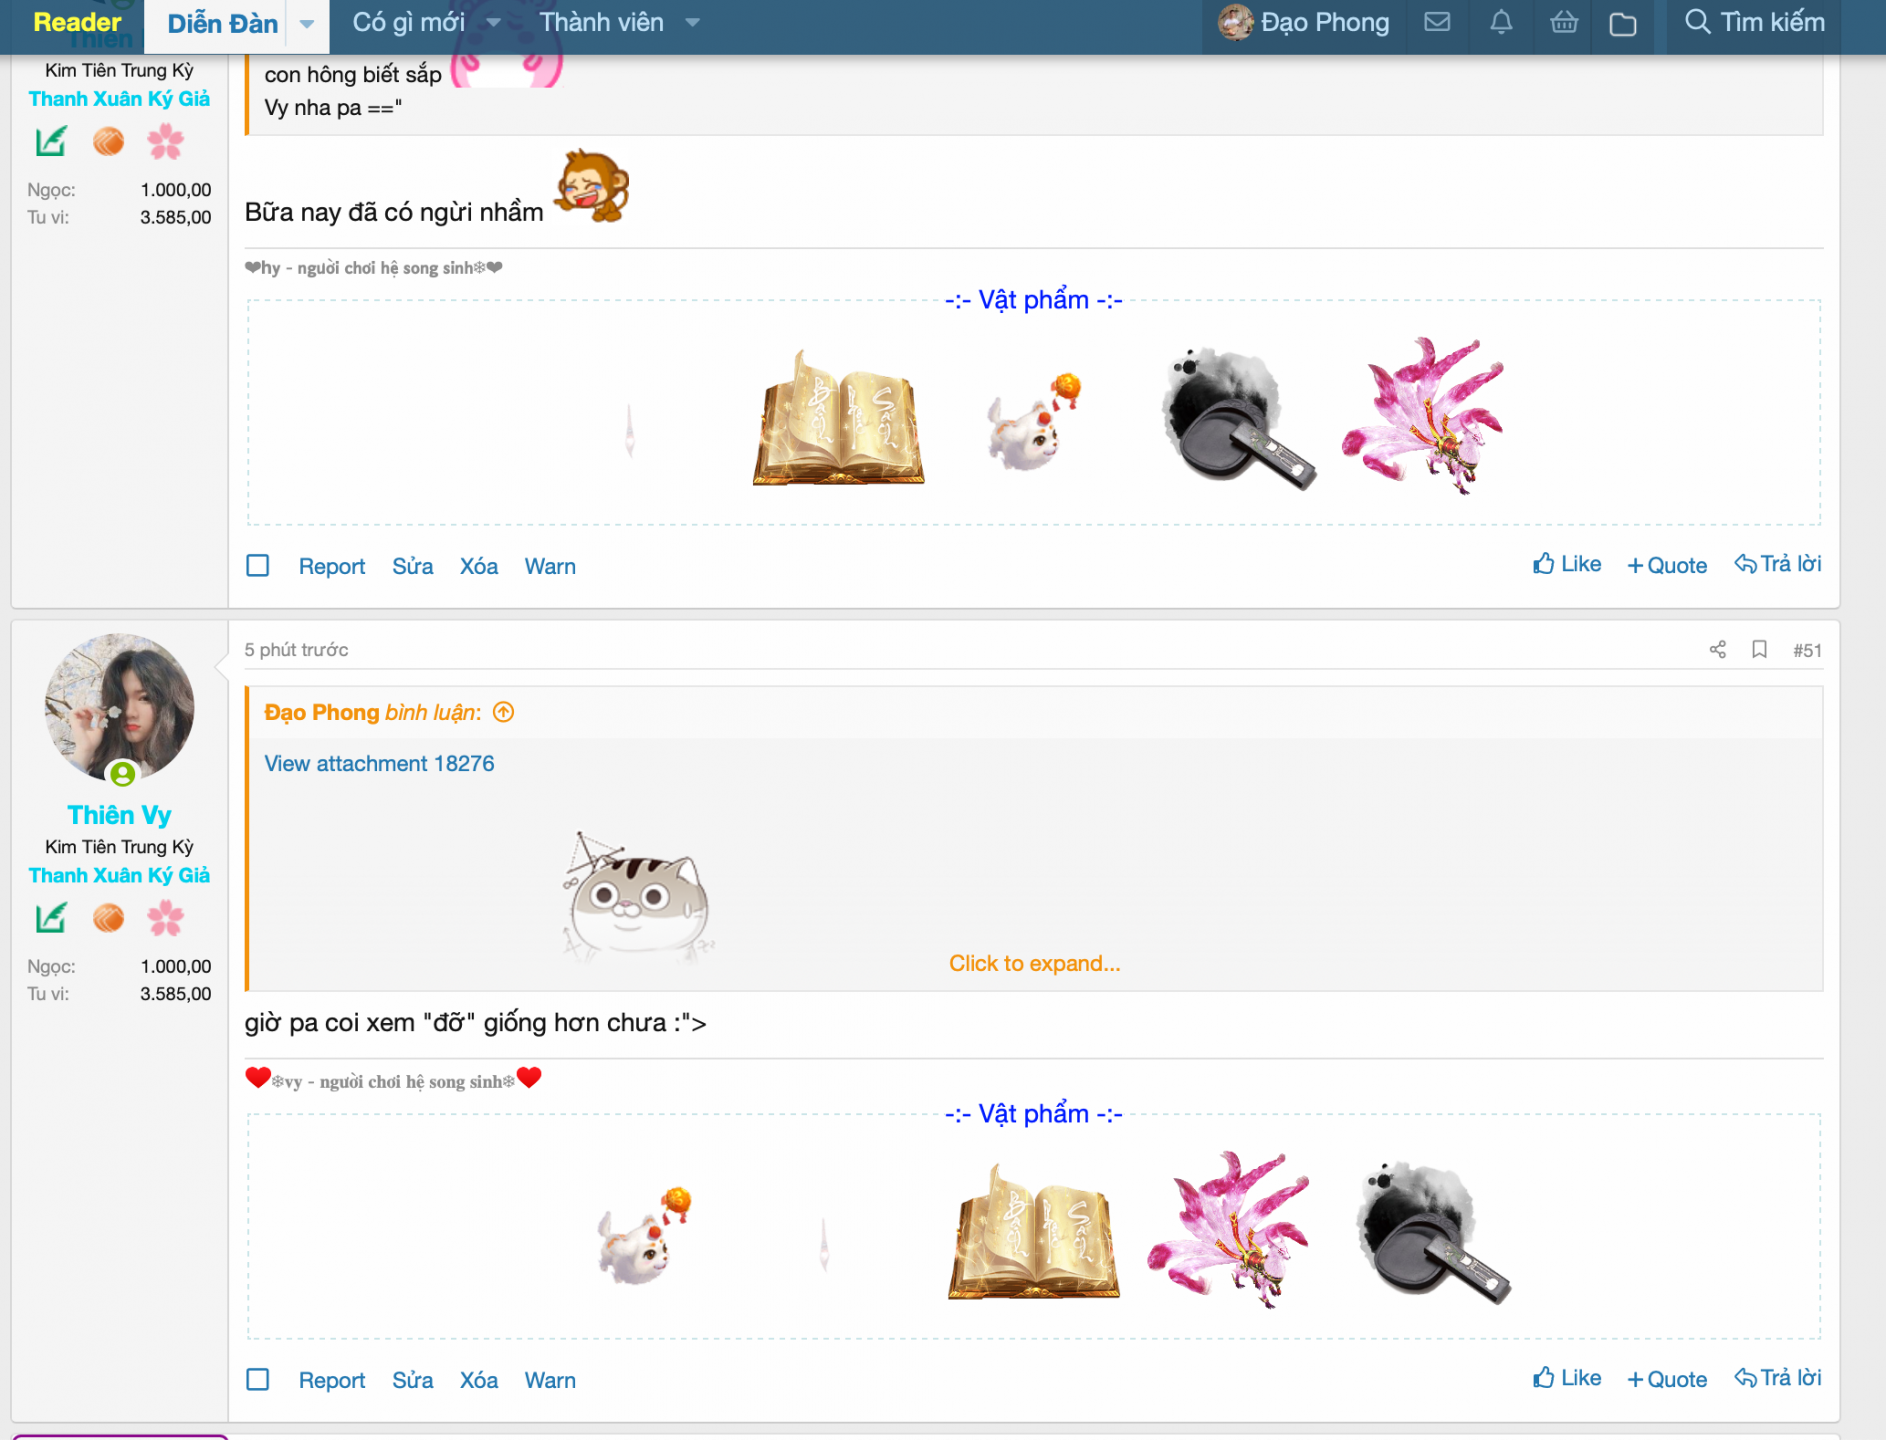Select the checkbox beside the upper Report link
Image resolution: width=1886 pixels, height=1440 pixels.
258,566
